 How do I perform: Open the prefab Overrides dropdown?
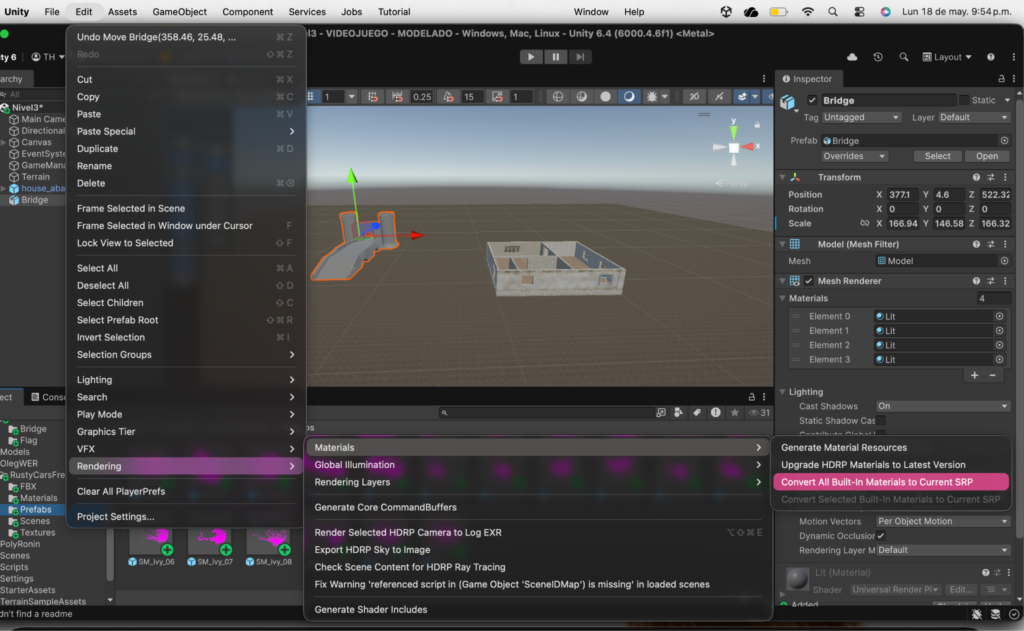(854, 156)
